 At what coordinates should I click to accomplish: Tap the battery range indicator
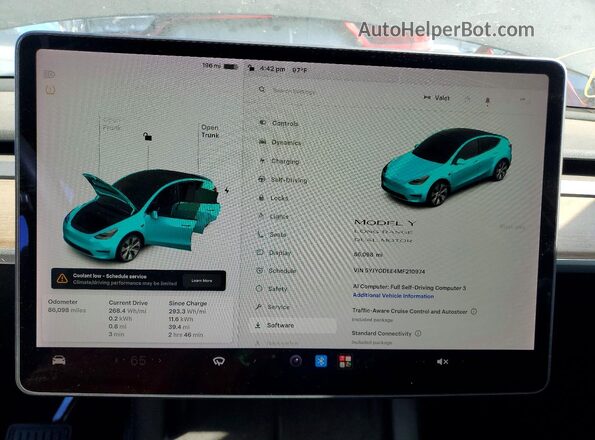point(220,66)
